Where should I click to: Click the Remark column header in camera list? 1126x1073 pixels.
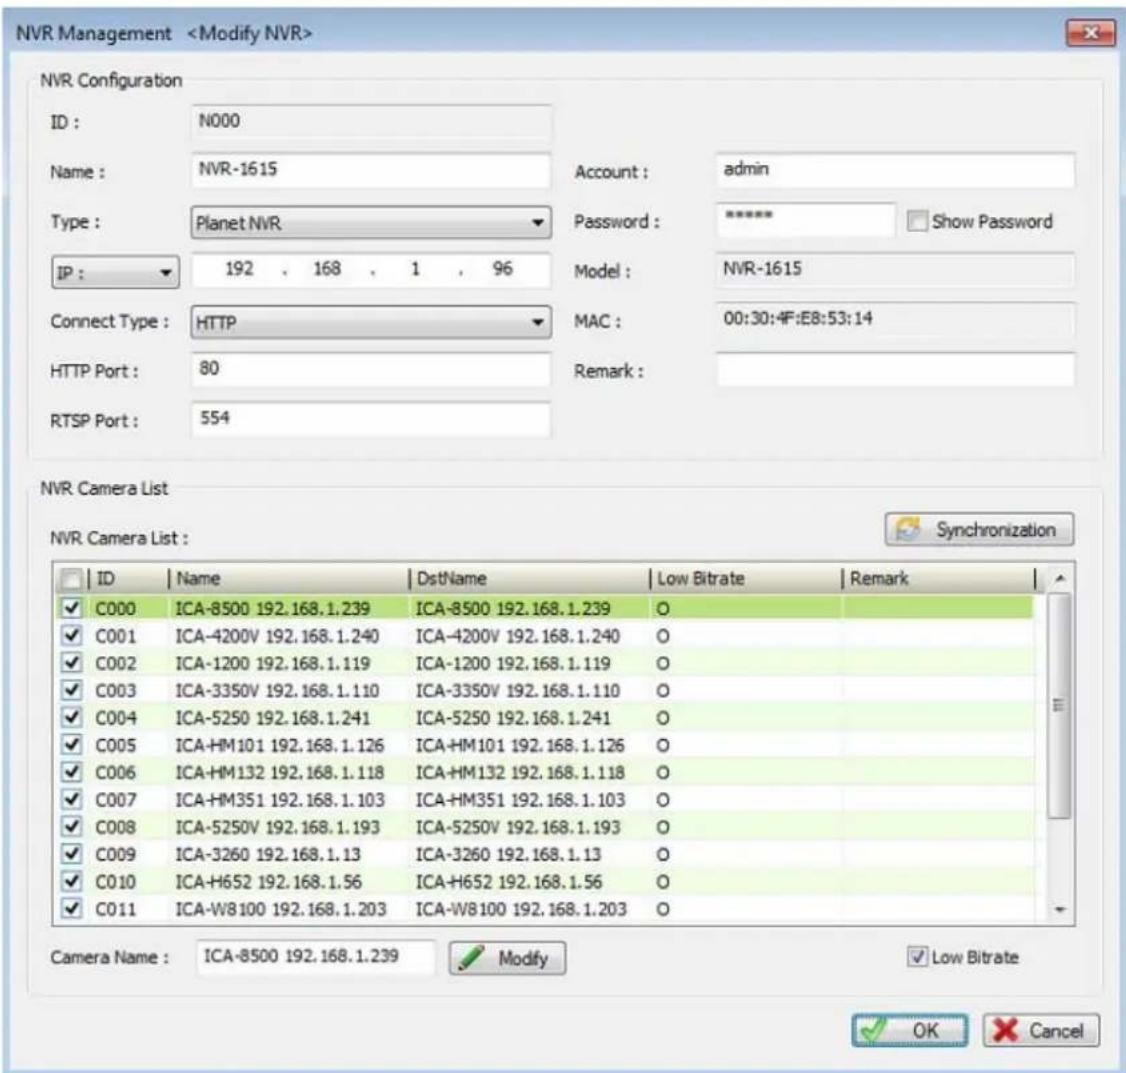[938, 579]
